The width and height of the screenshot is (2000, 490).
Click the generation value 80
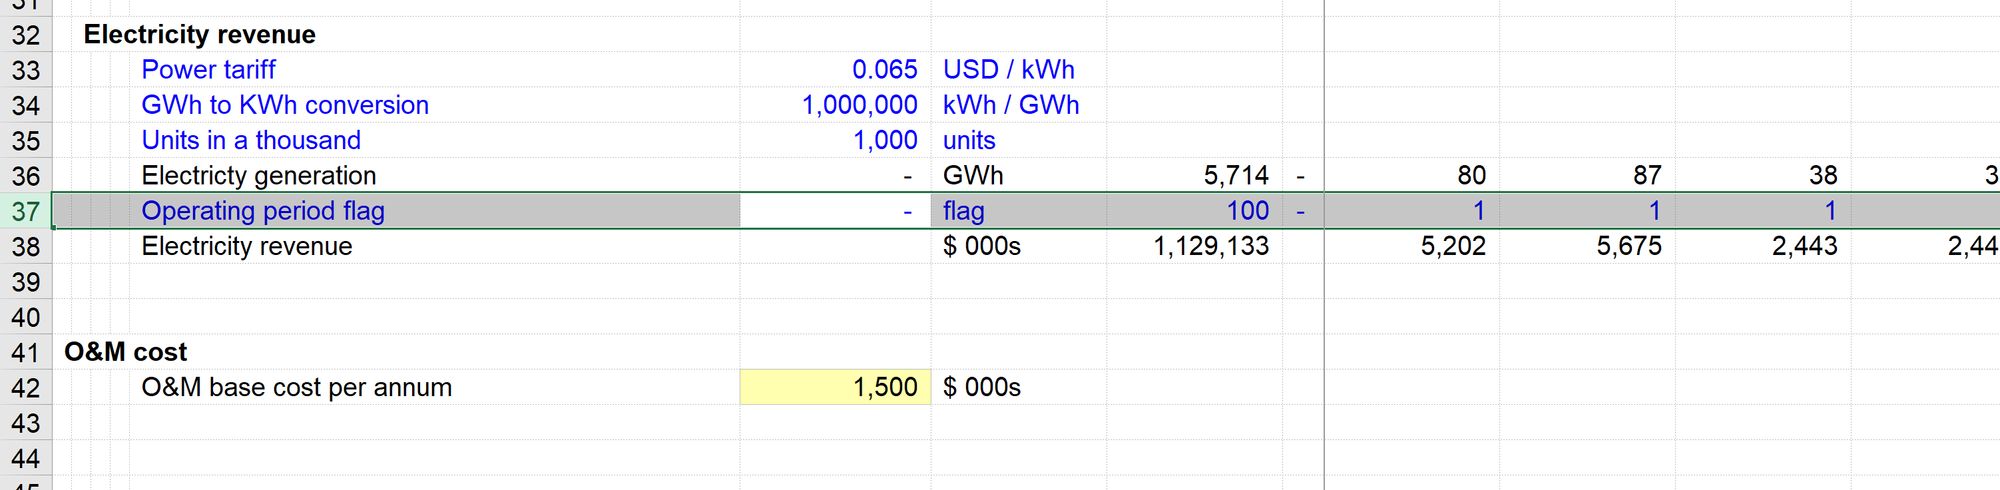click(1471, 176)
